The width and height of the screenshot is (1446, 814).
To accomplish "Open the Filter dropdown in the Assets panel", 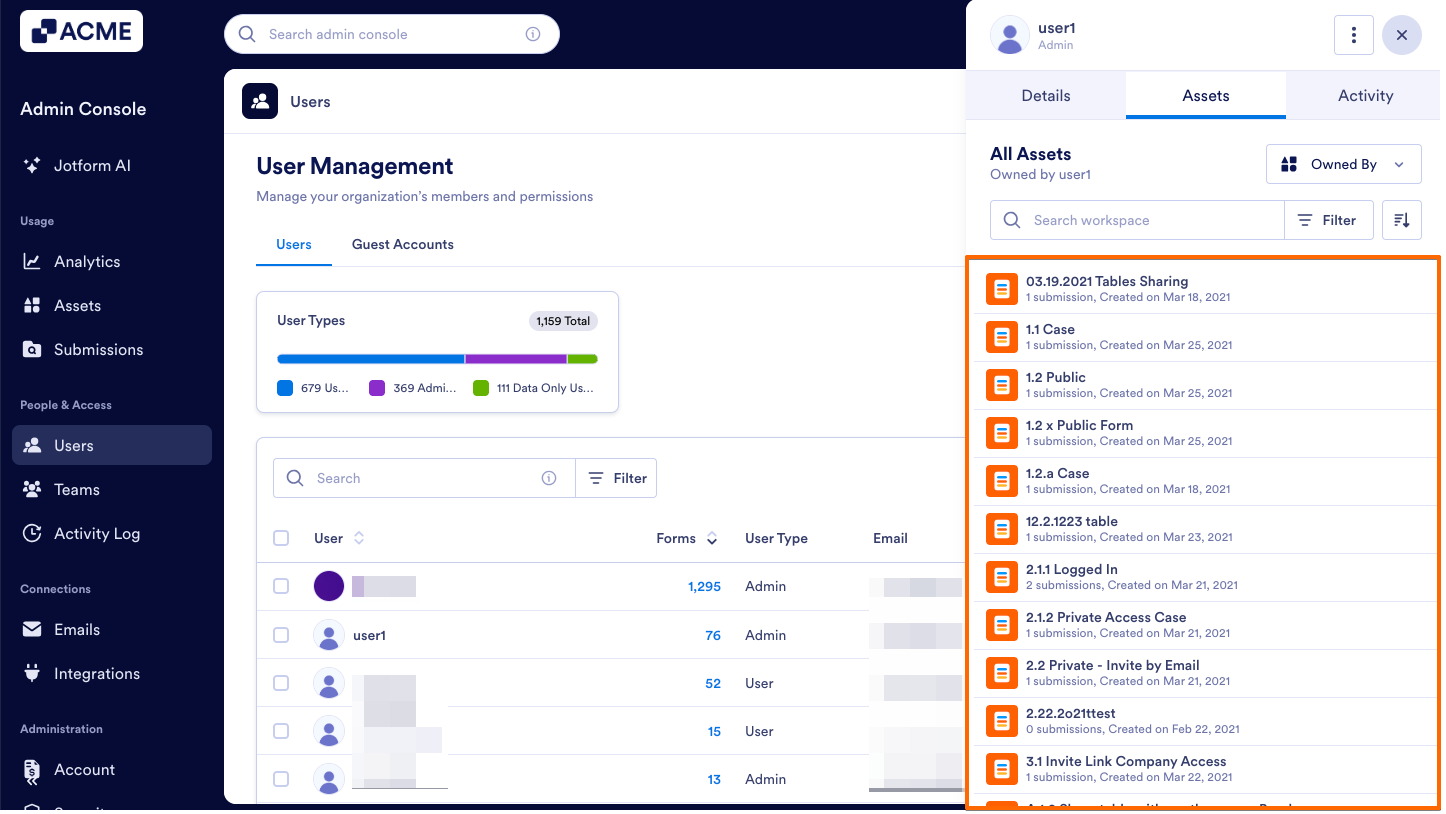I will click(1328, 219).
